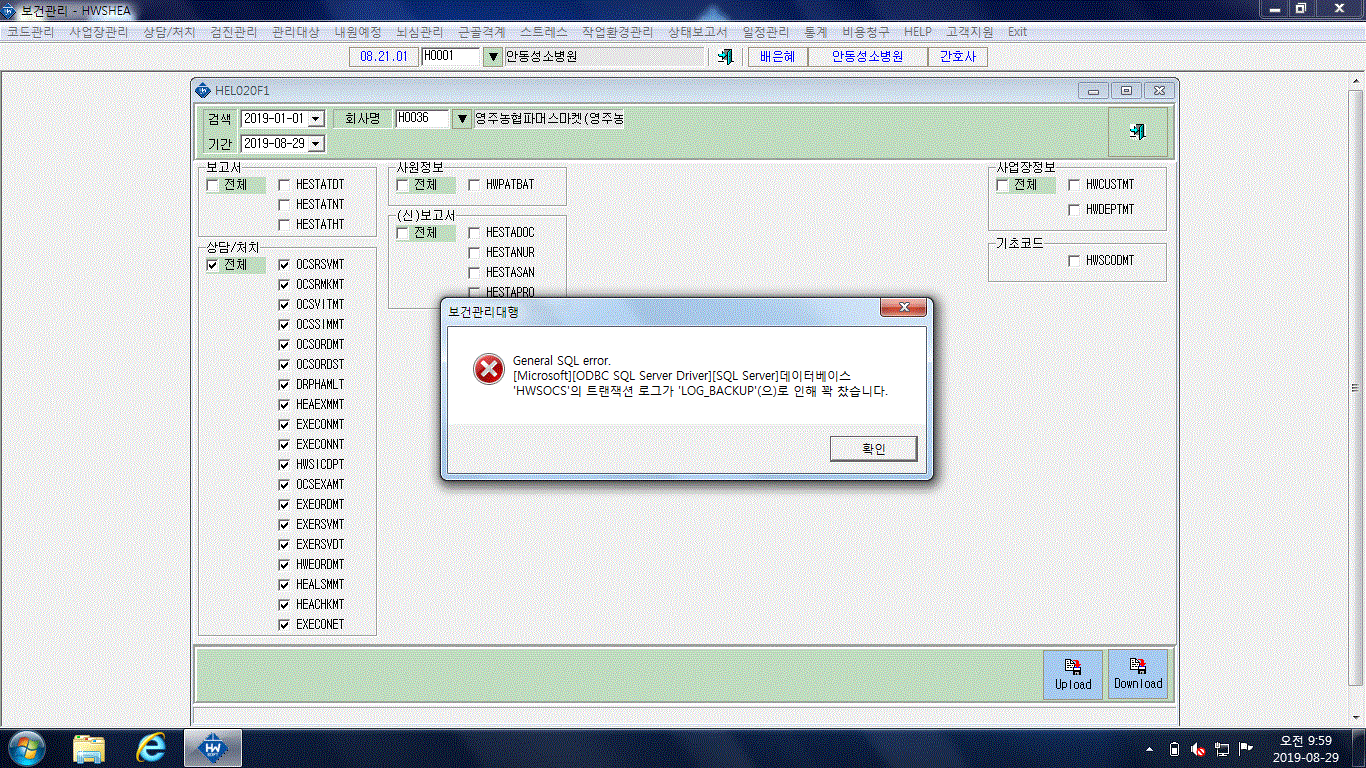This screenshot has height=768, width=1366.
Task: Open the file explorer taskbar icon
Action: tap(89, 747)
